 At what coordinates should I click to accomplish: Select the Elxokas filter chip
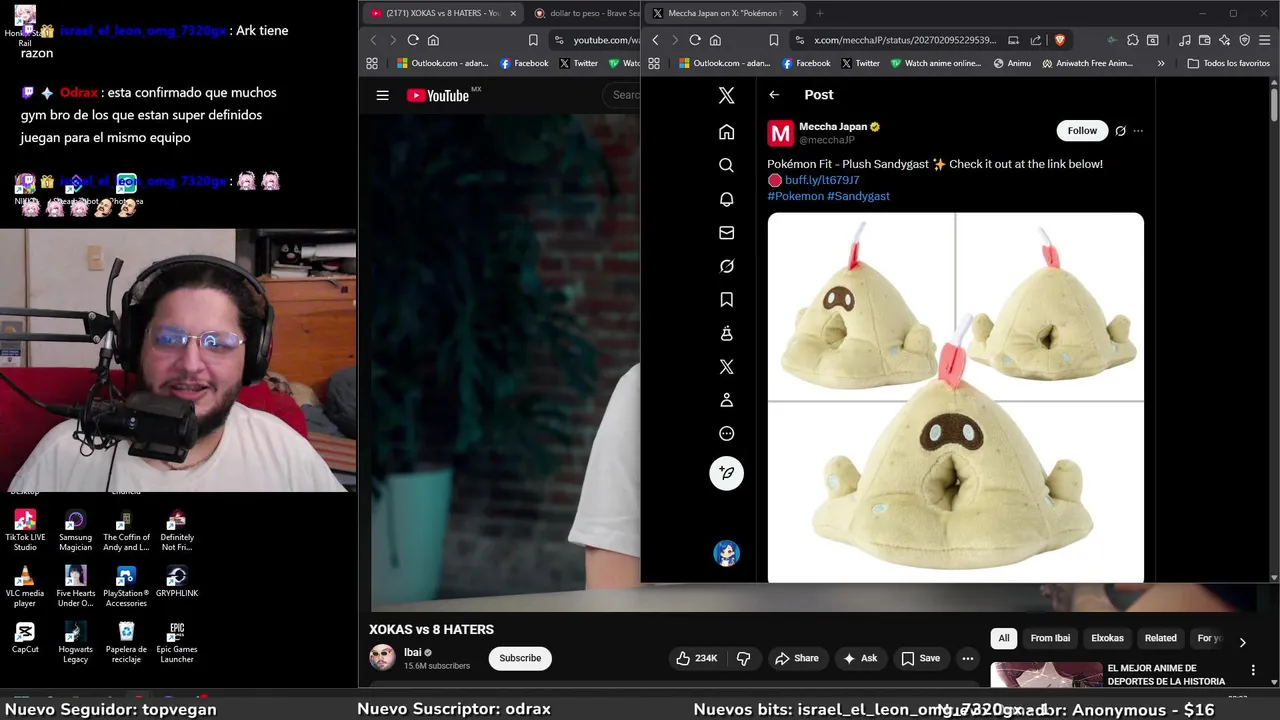coord(1107,638)
